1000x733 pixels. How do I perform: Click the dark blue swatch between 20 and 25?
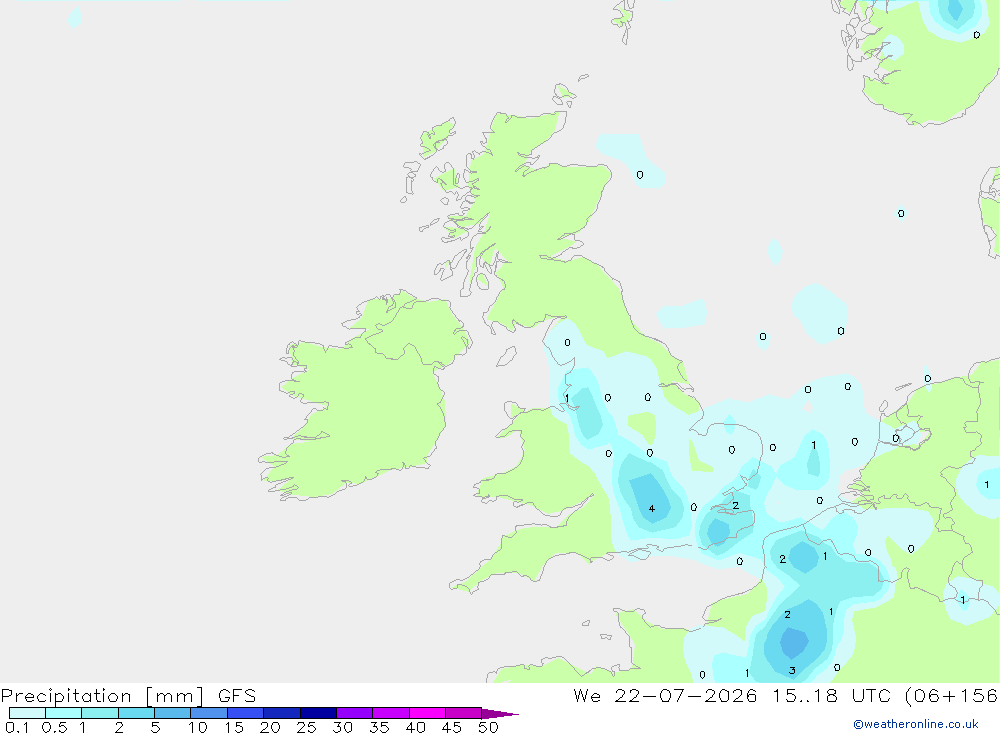coord(281,713)
